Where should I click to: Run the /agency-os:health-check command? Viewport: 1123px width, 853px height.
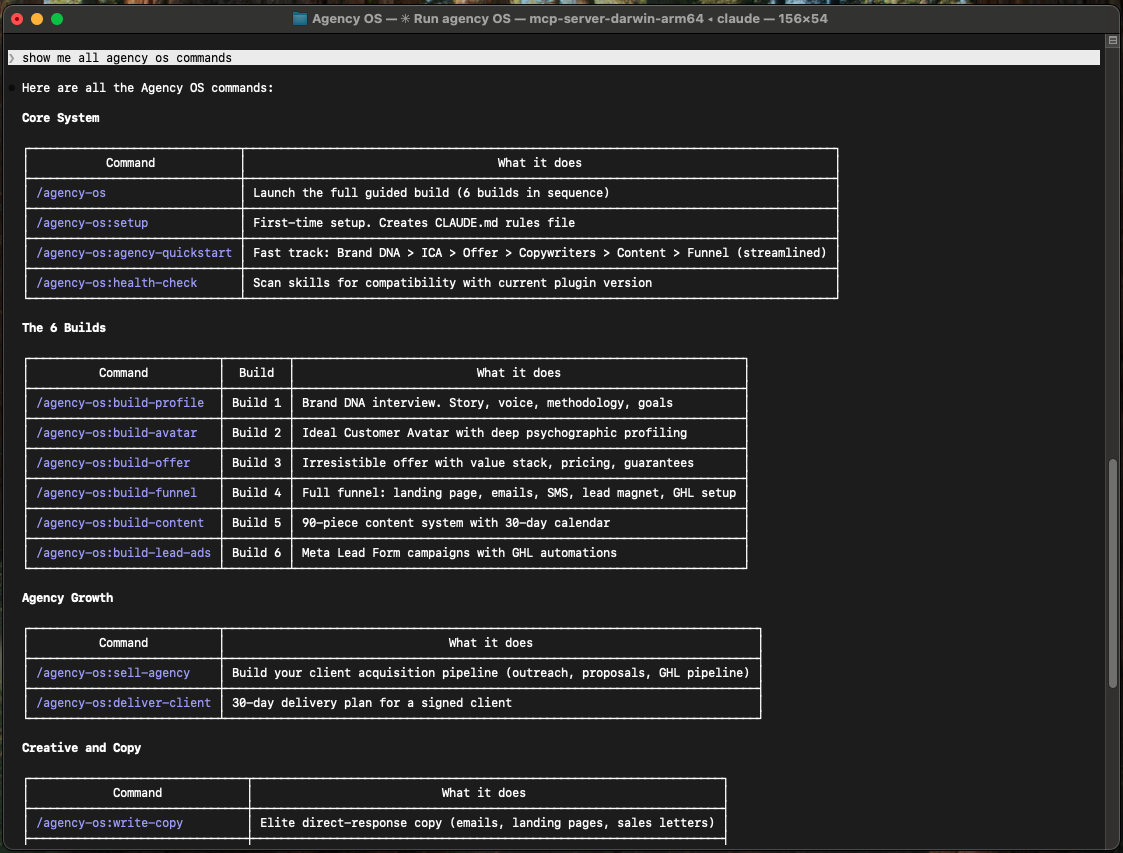click(x=116, y=282)
